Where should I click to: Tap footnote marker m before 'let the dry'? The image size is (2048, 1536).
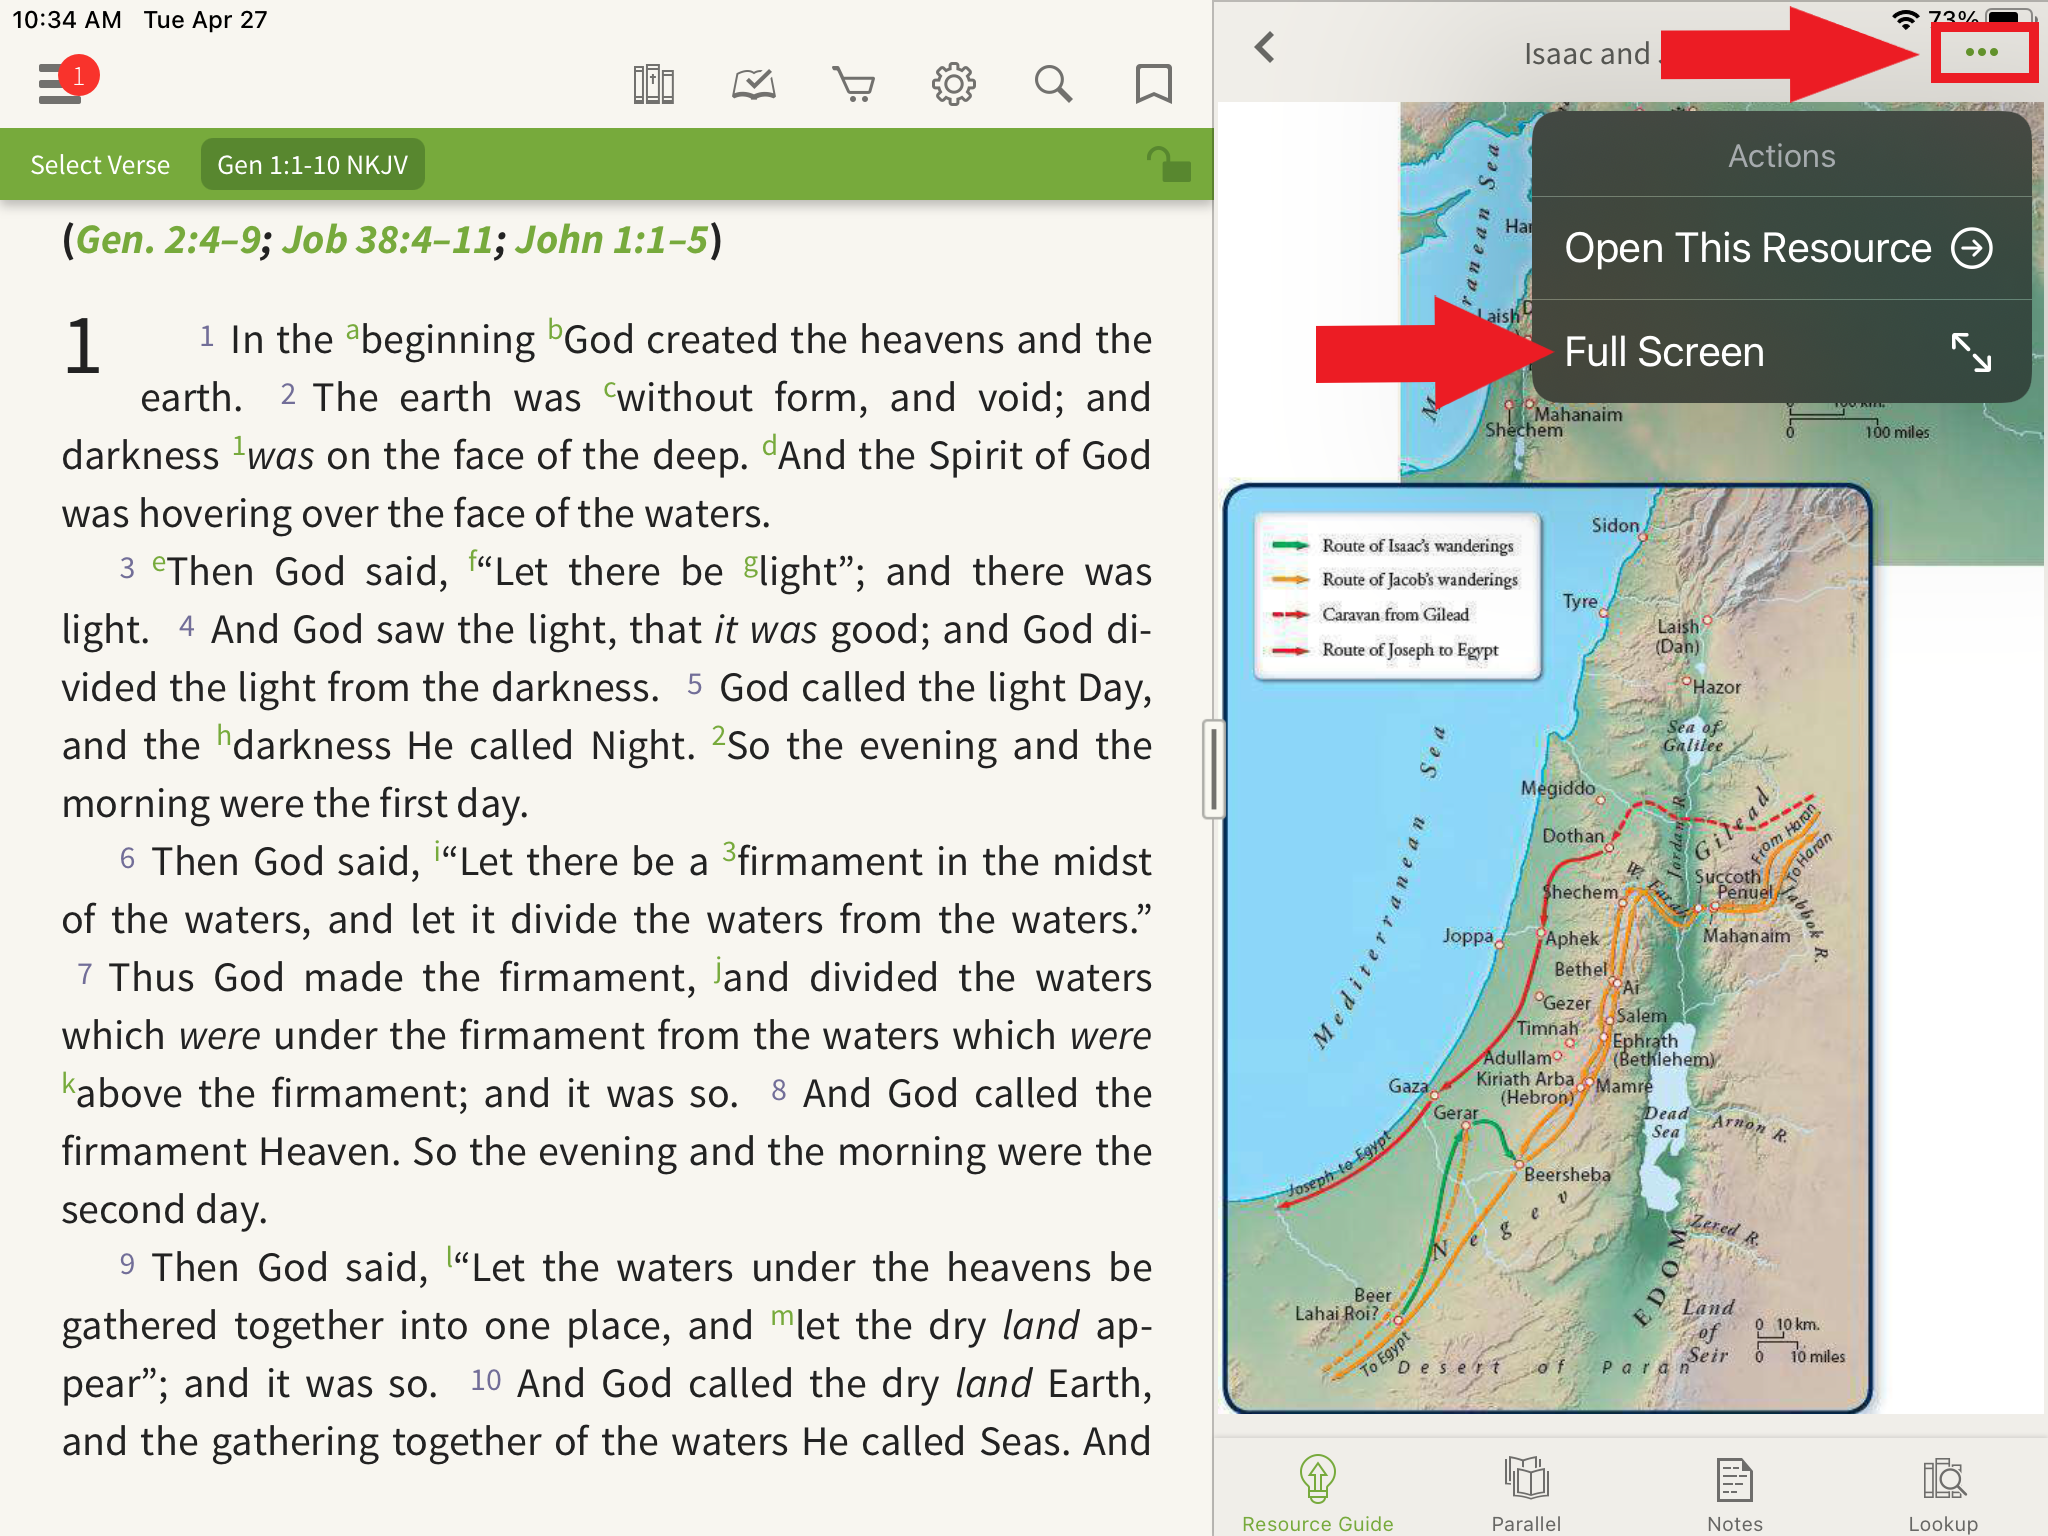point(782,1316)
